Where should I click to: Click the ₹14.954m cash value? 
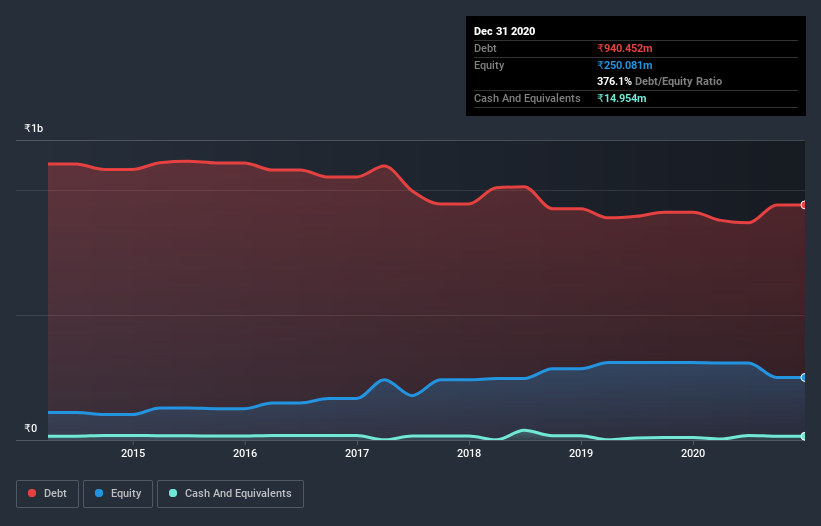coord(622,98)
